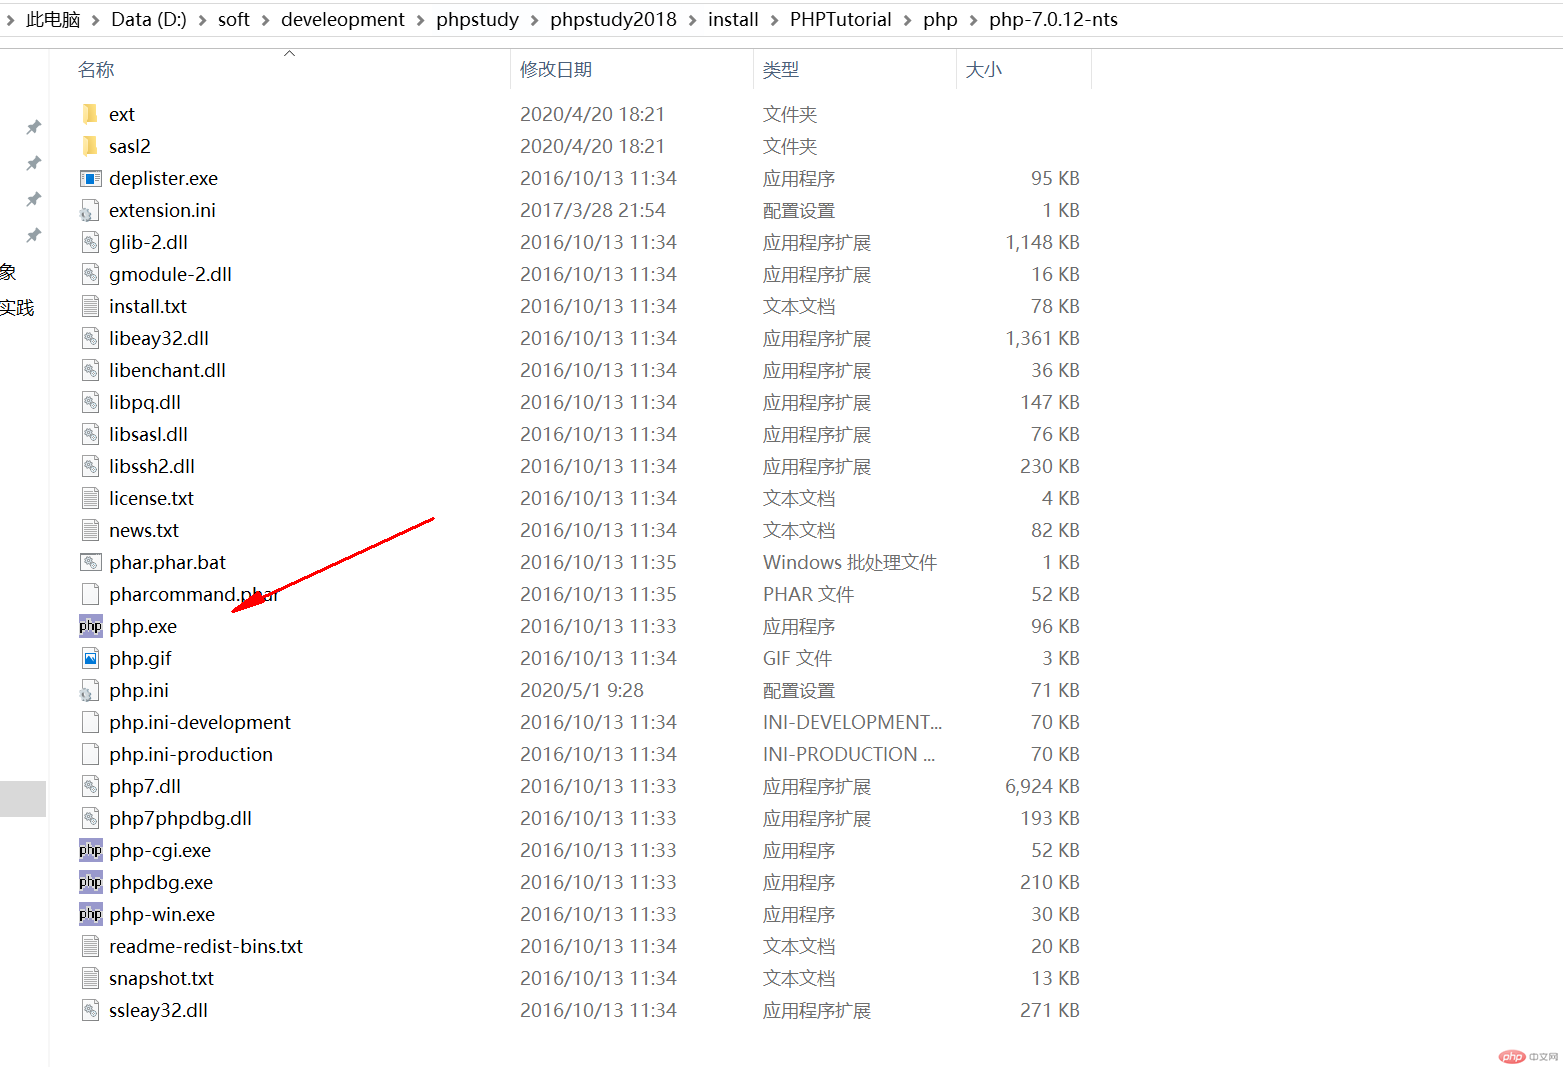Screen dimensions: 1563x1067
Task: Click the php-win.exe PHP icon
Action: 90,914
